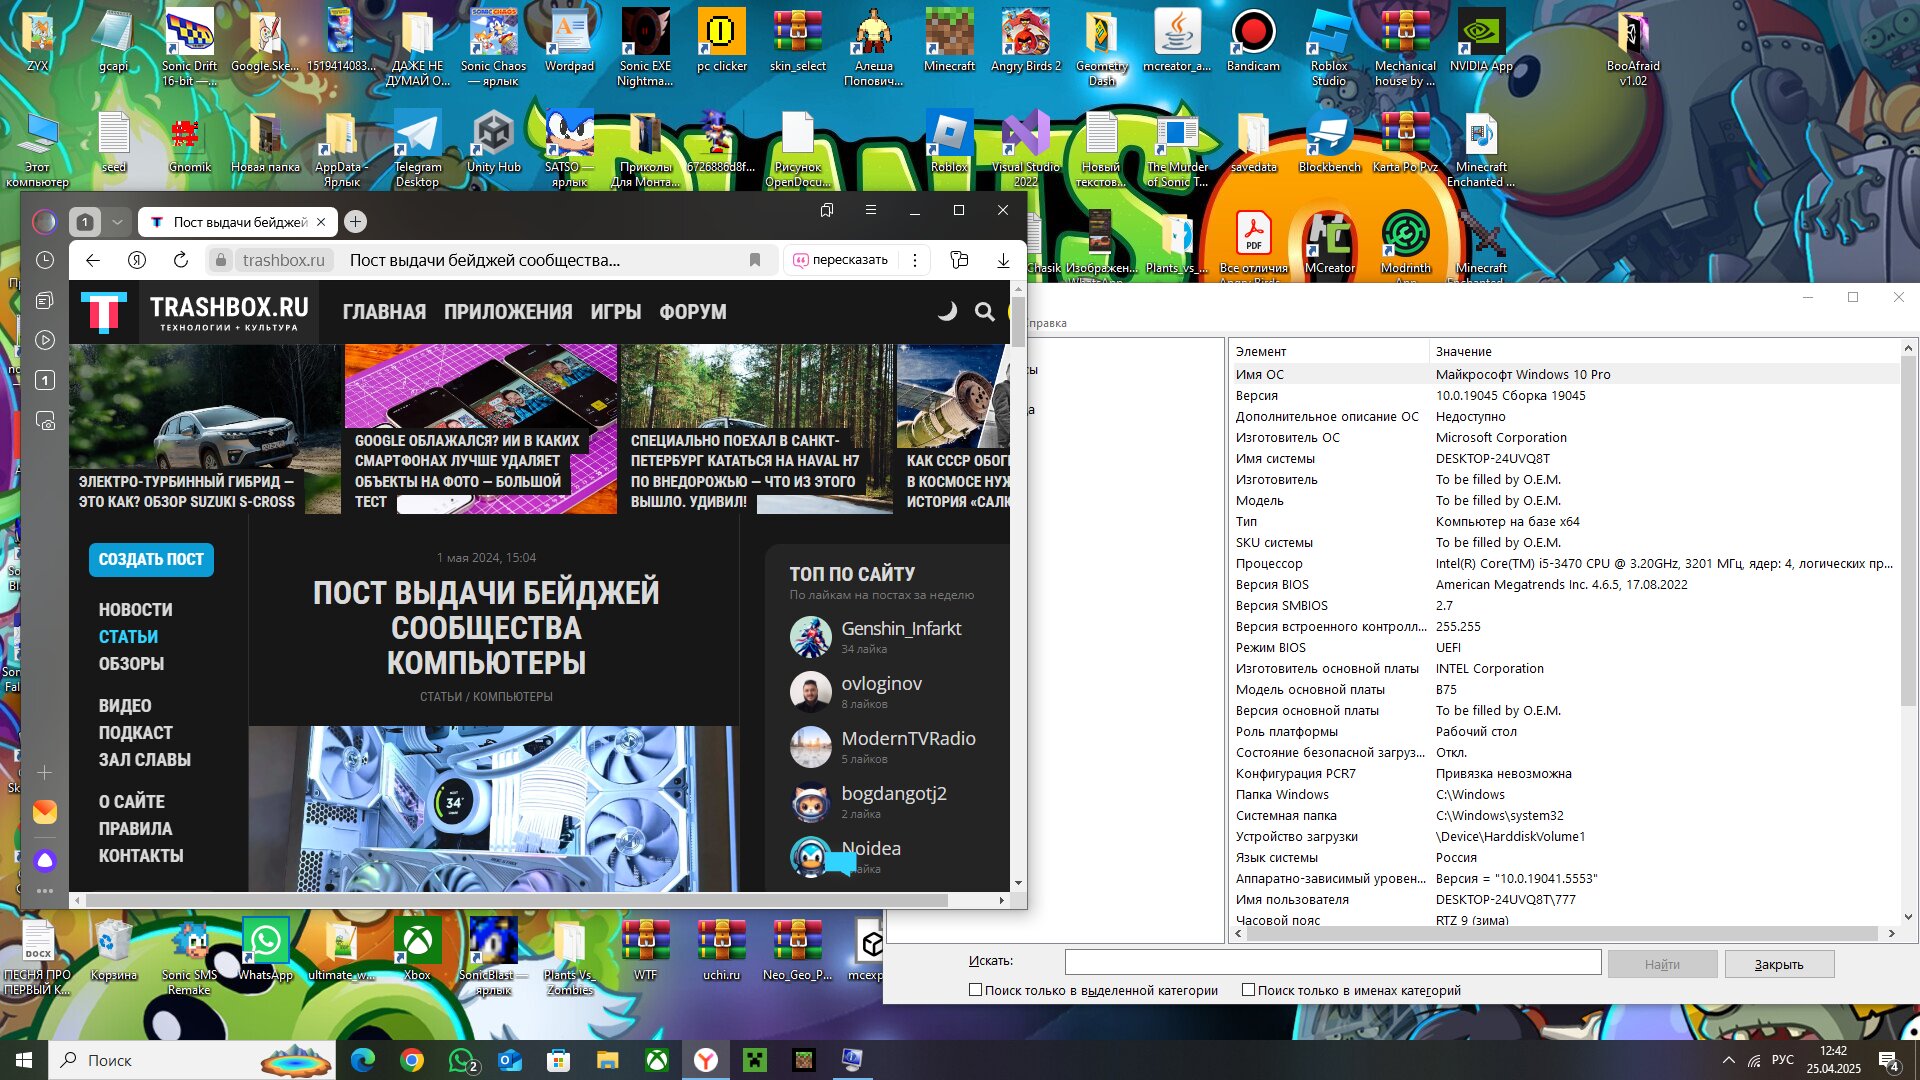Open the three-dot menu next to пересказать
The image size is (1920, 1080).
pos(915,260)
